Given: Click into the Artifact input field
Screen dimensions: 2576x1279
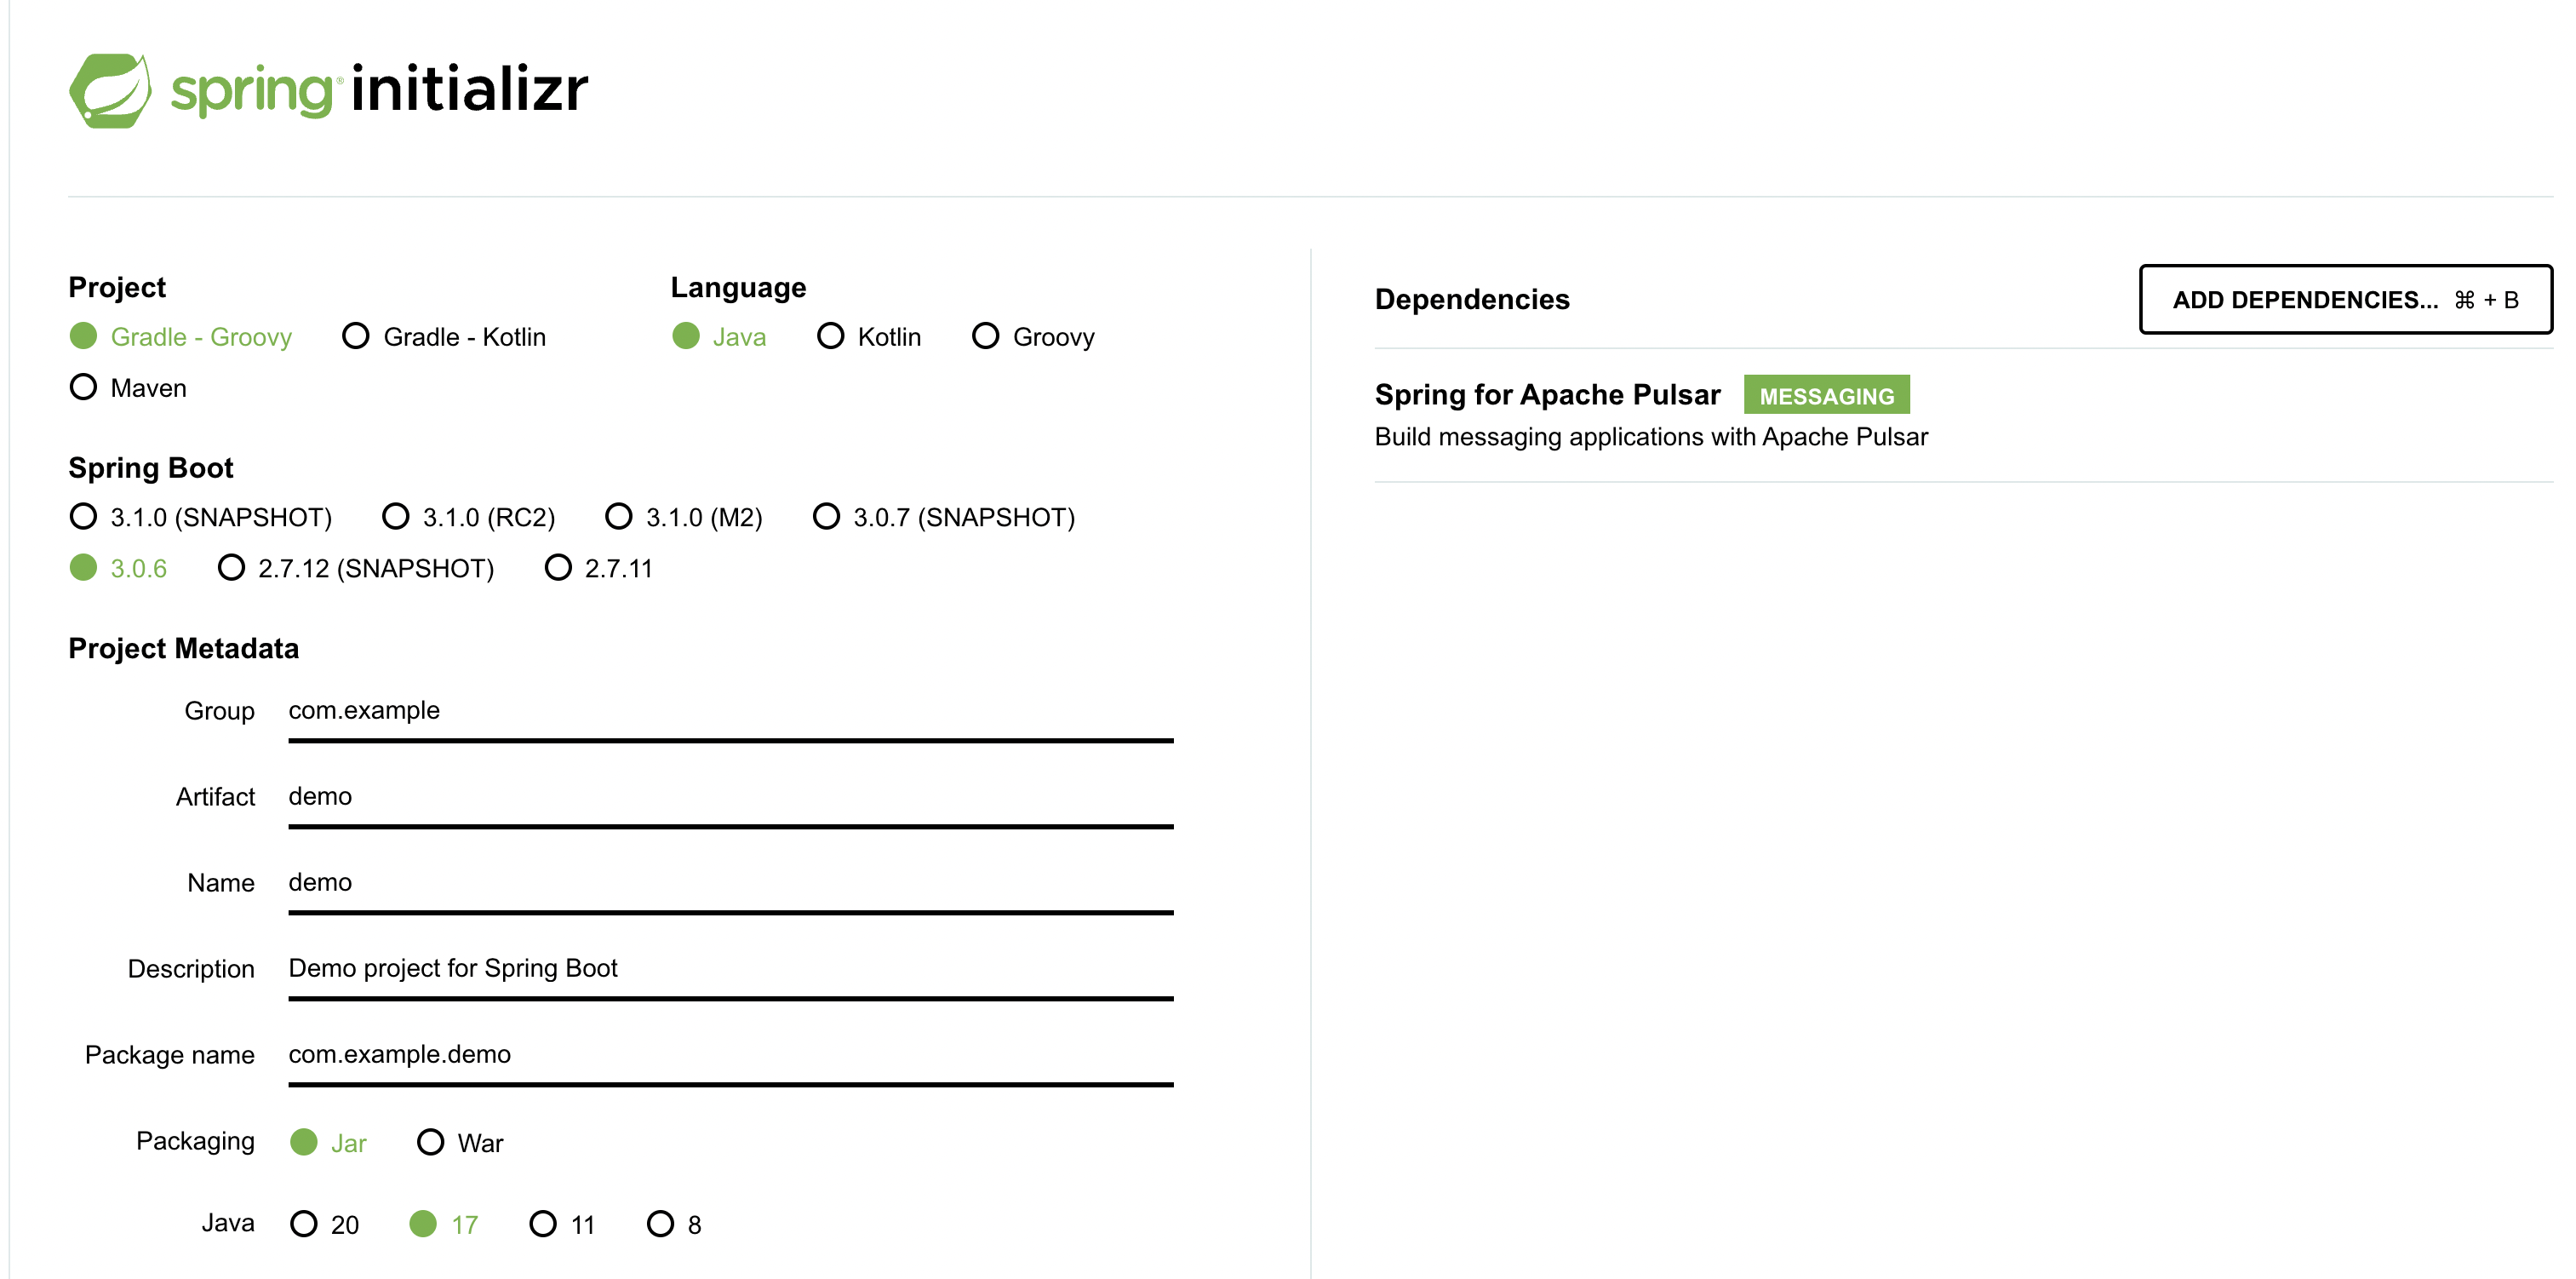Looking at the screenshot, I should coord(730,797).
